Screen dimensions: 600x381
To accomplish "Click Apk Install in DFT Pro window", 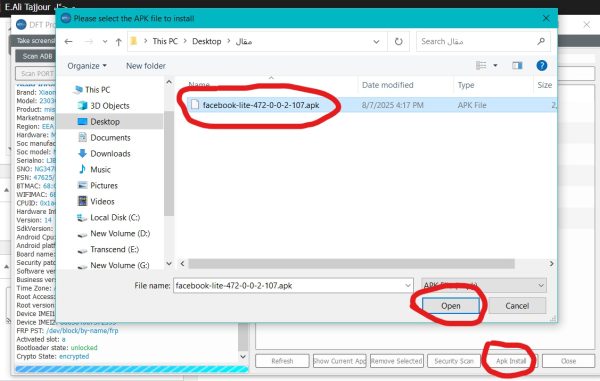I will pyautogui.click(x=511, y=361).
